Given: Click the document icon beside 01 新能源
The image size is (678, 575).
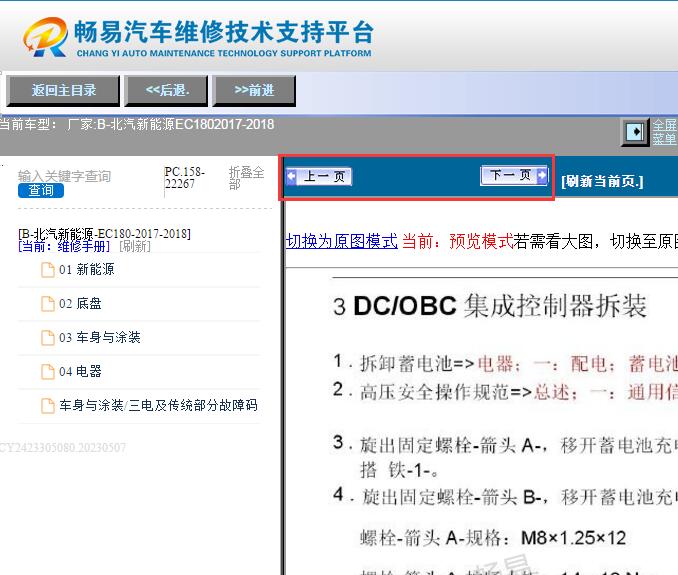Looking at the screenshot, I should coord(48,270).
